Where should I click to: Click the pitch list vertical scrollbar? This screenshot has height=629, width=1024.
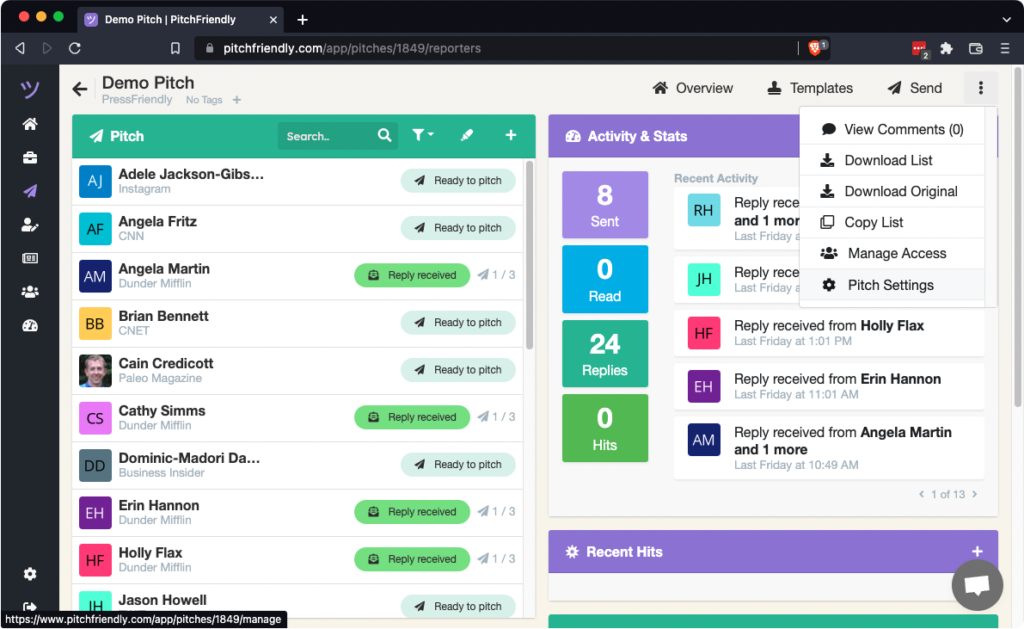tap(528, 260)
